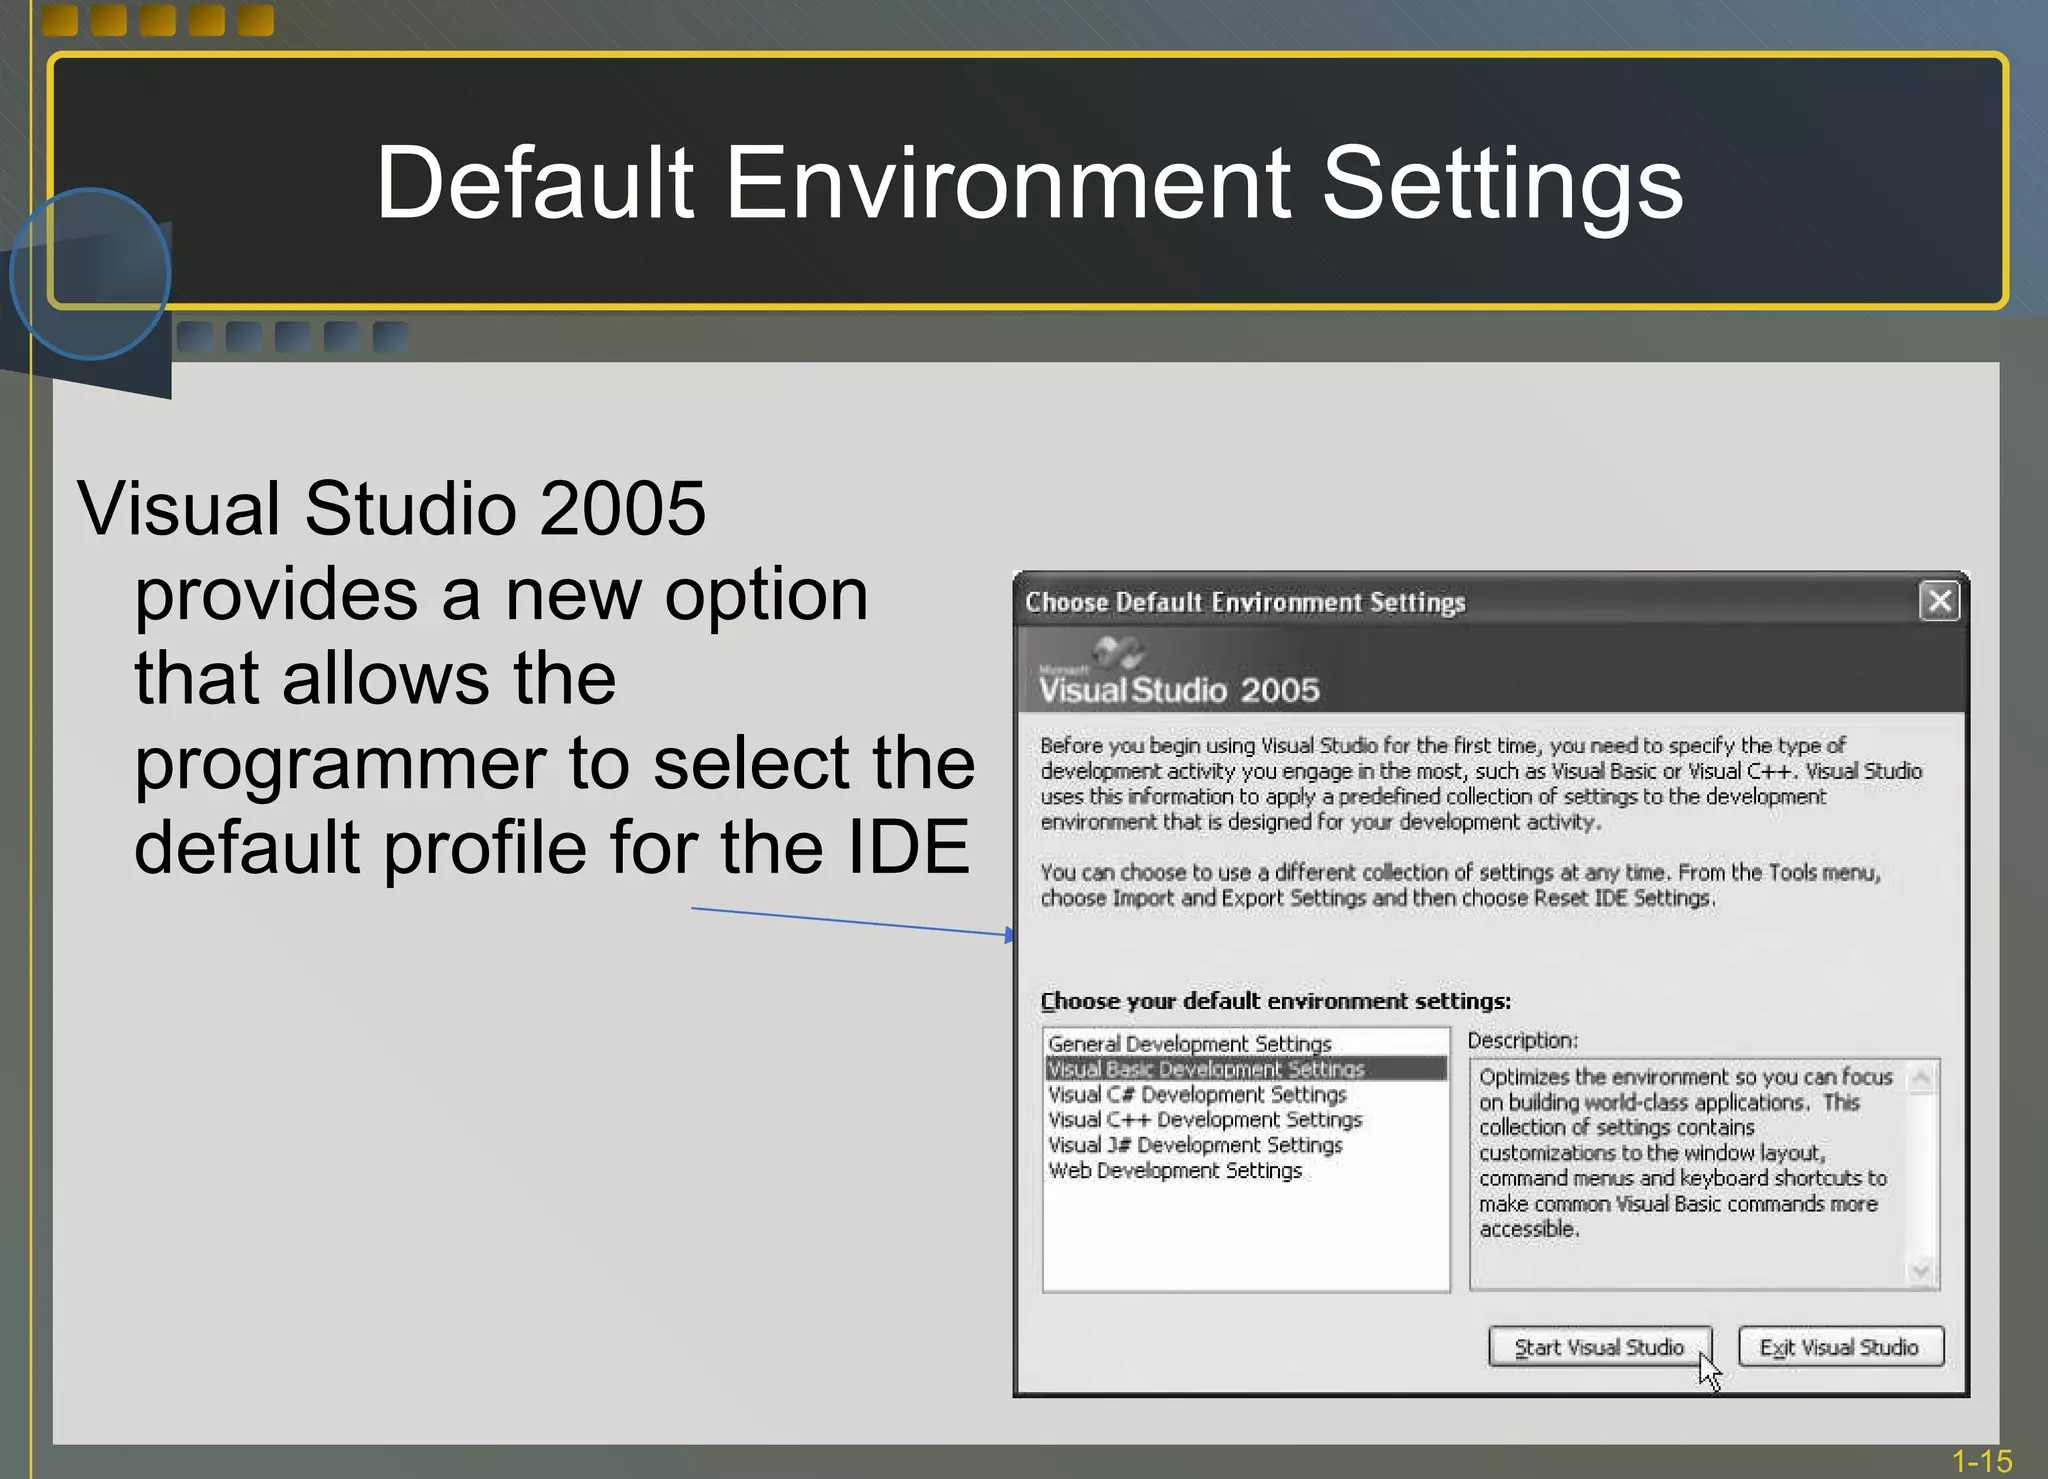Click the Visual Studio 2005 logo banner
2048x1479 pixels.
coord(1491,670)
